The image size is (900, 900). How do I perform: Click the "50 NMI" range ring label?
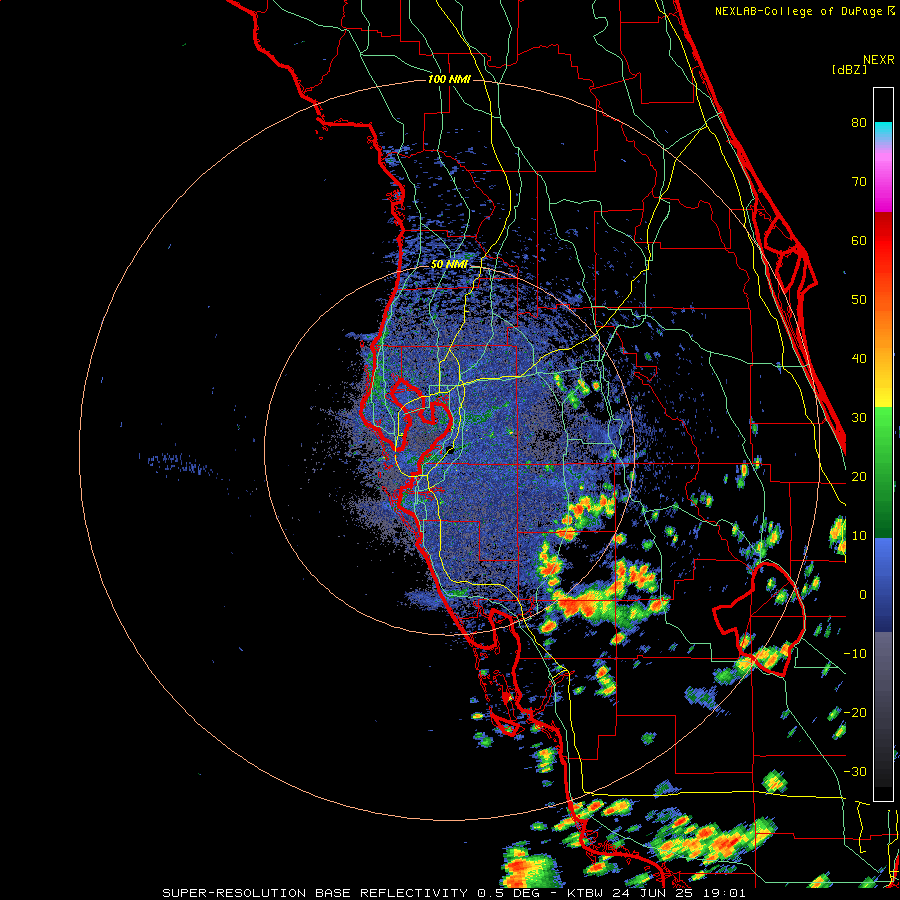tap(449, 265)
